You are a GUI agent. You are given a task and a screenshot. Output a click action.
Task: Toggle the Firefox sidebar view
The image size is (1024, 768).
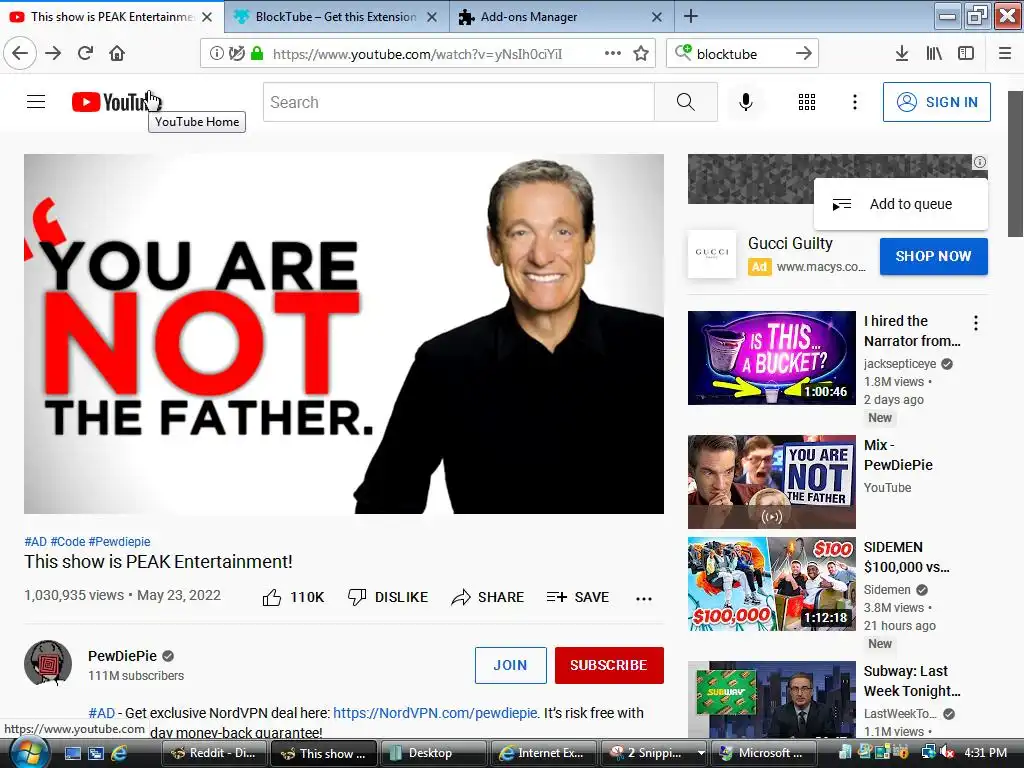tap(966, 53)
